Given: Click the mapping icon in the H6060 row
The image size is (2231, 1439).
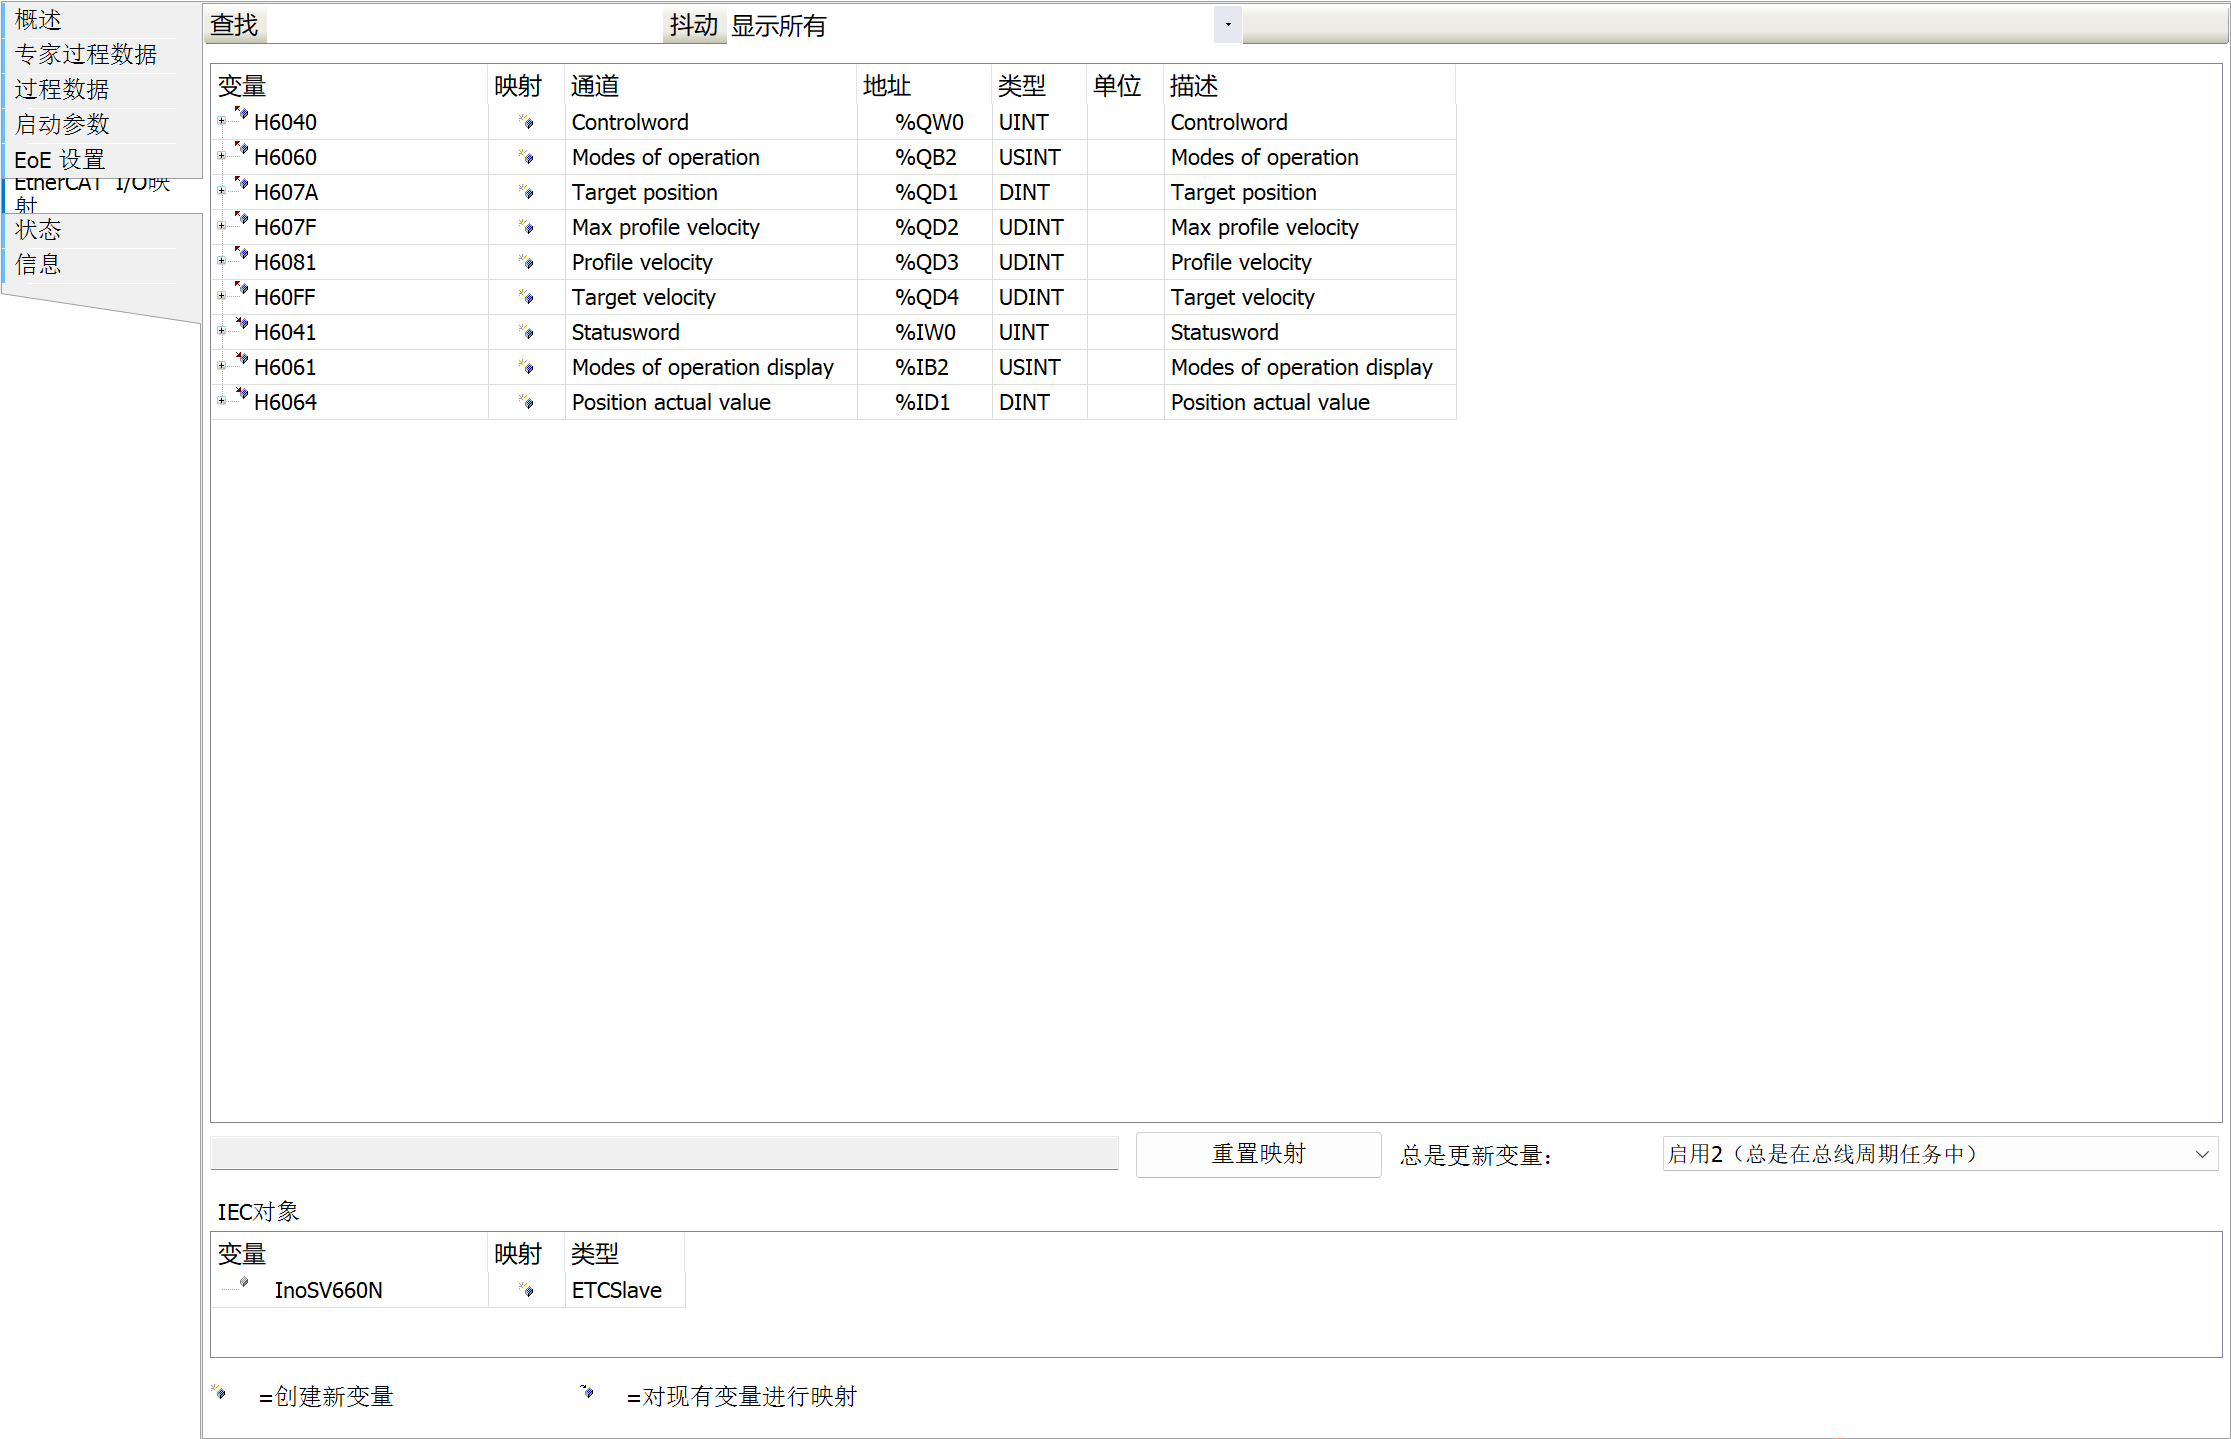Looking at the screenshot, I should click(526, 157).
